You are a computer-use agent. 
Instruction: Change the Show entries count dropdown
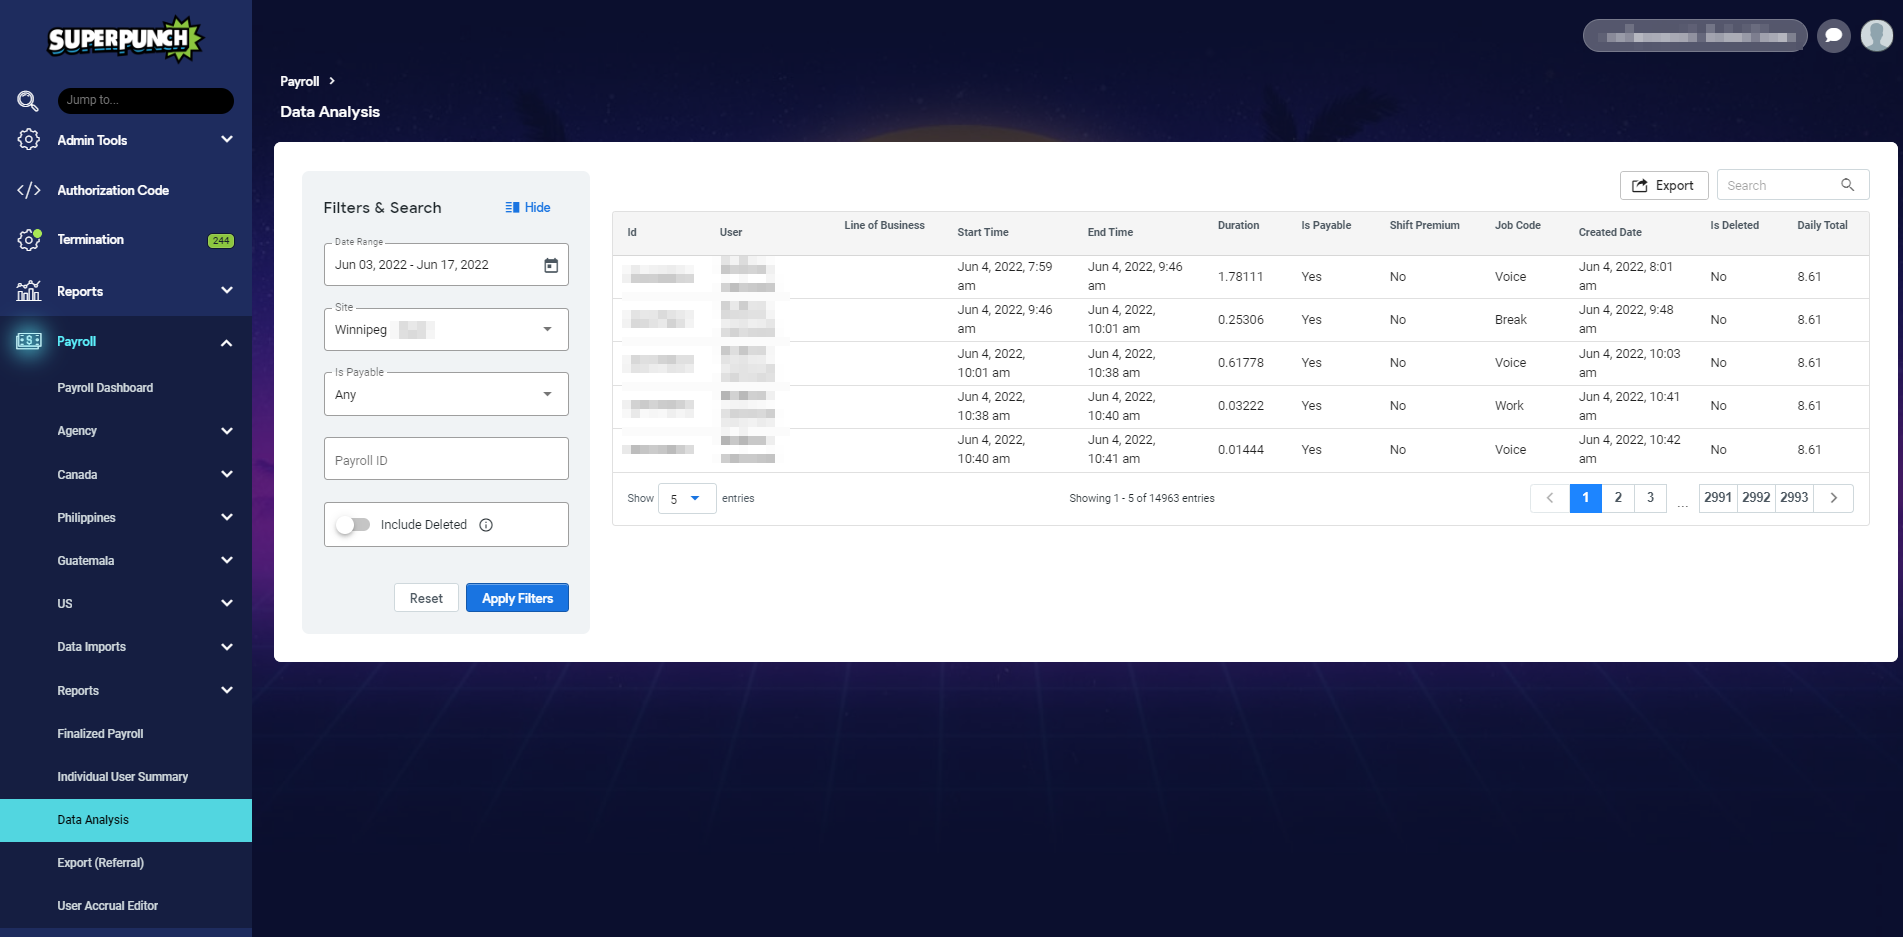tap(686, 498)
